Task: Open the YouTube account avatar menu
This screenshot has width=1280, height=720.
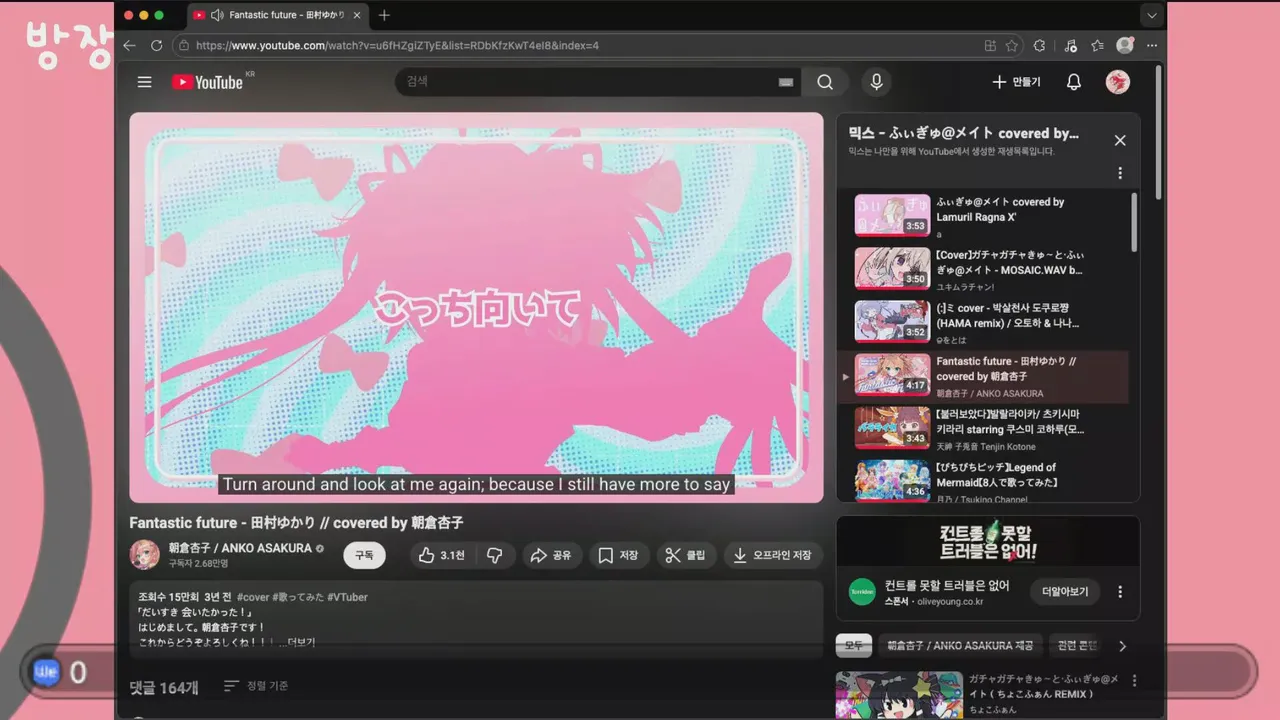Action: pyautogui.click(x=1118, y=82)
